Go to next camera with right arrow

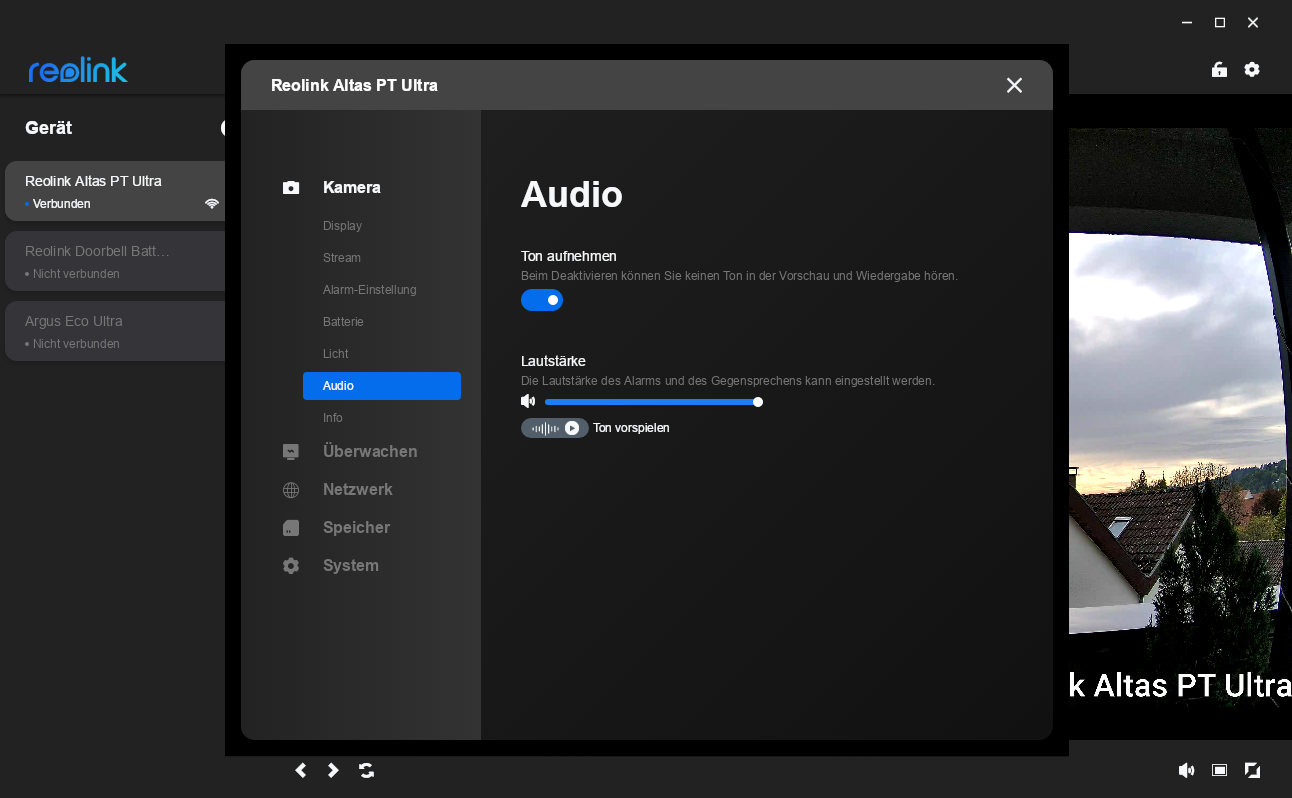[334, 770]
